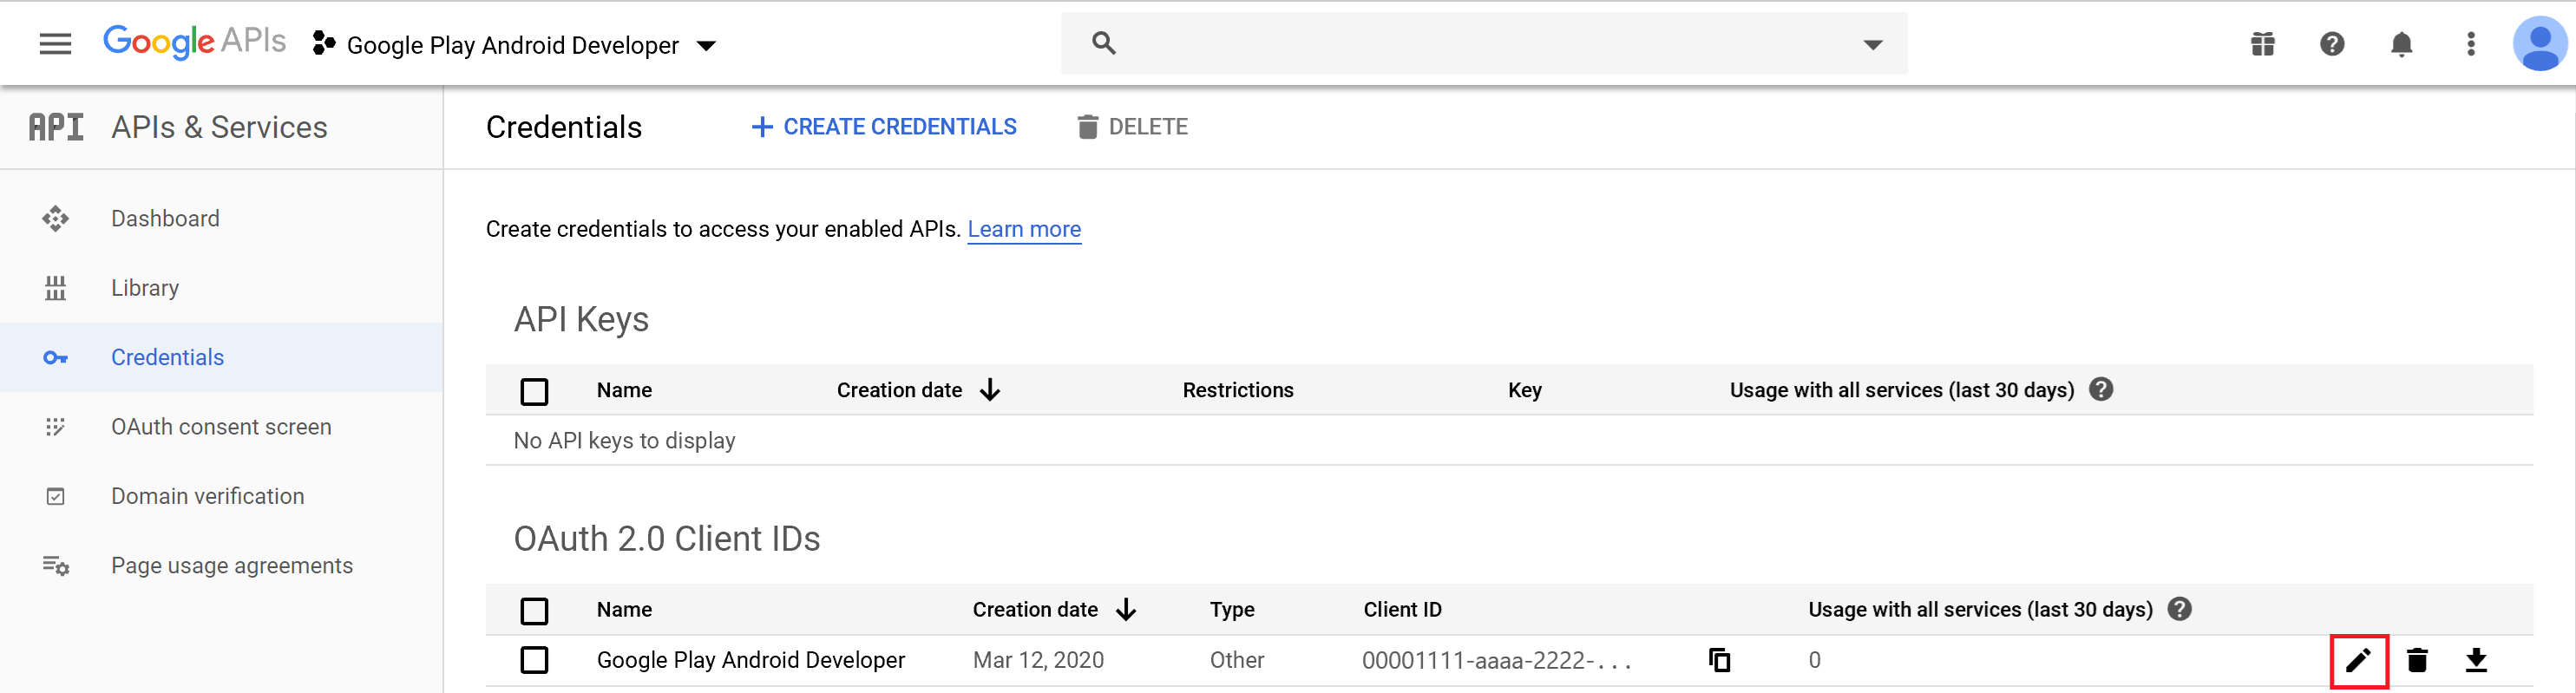This screenshot has height=693, width=2576.
Task: Open the Google Play Android Developer project dropdown
Action: click(514, 45)
